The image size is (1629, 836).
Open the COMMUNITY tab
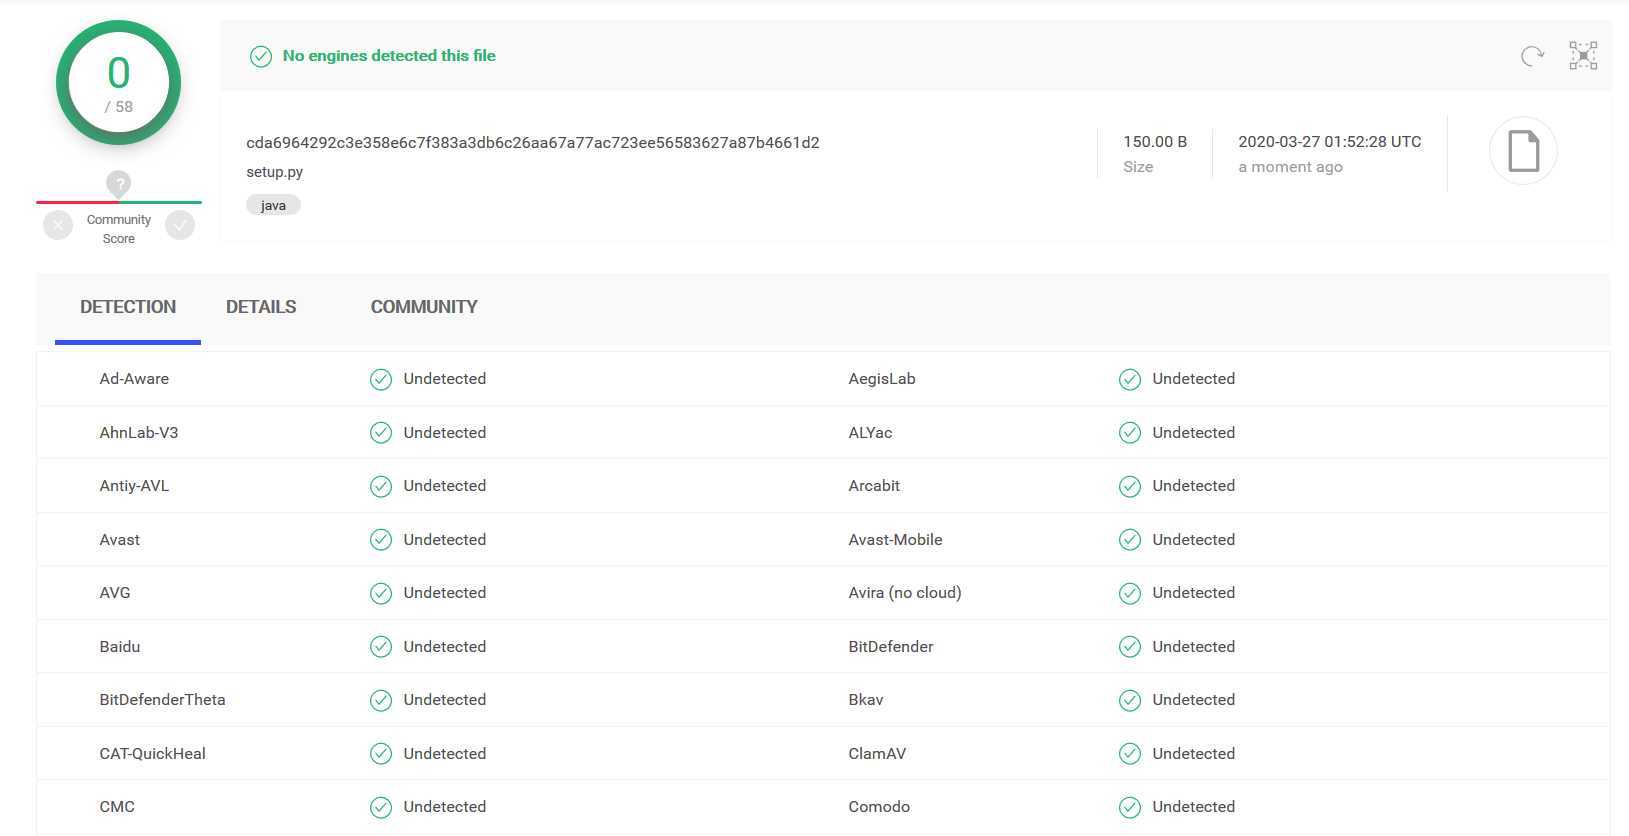[424, 307]
